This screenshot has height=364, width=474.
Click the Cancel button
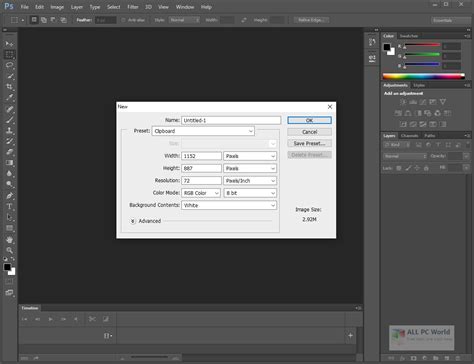[x=309, y=132]
